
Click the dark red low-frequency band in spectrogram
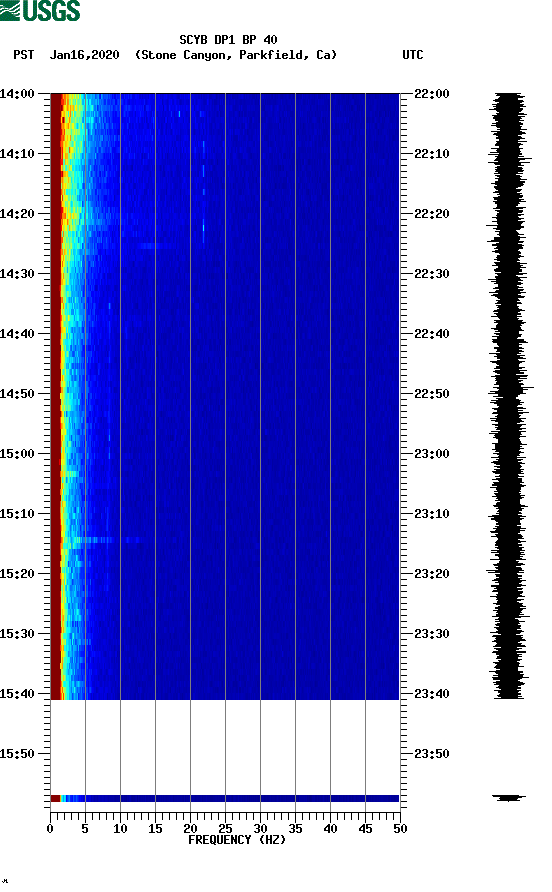point(55,396)
